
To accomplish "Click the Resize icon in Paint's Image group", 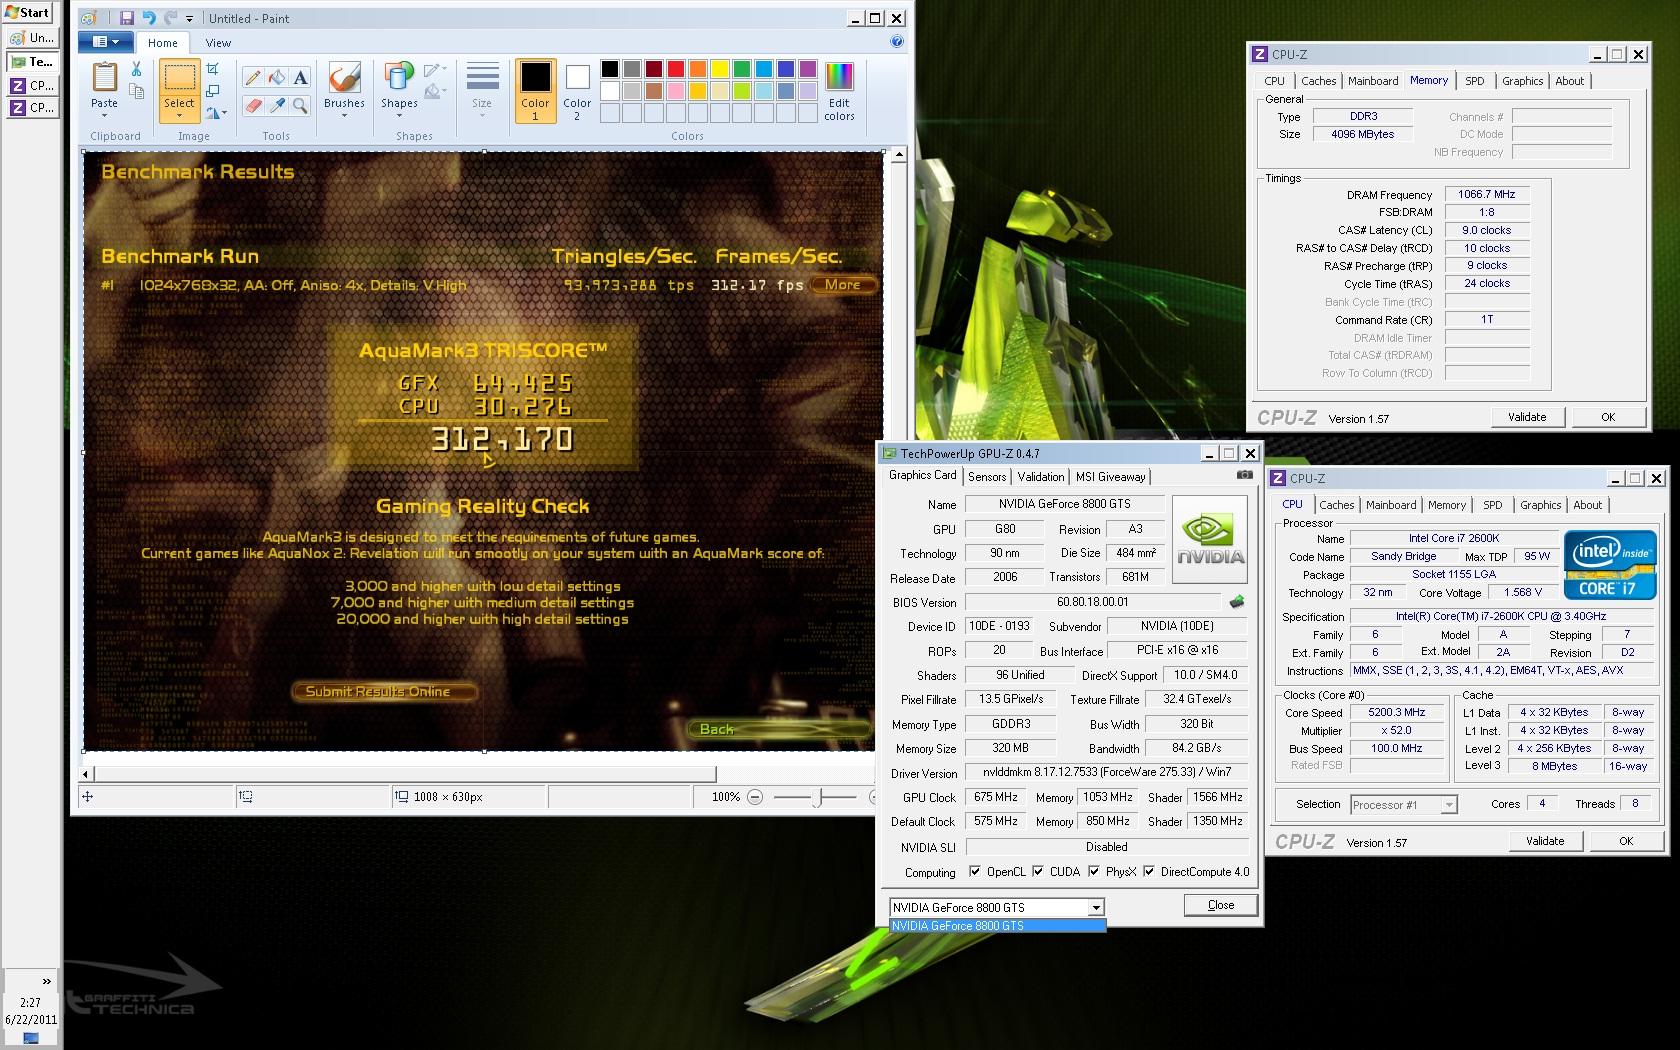I will [x=213, y=91].
